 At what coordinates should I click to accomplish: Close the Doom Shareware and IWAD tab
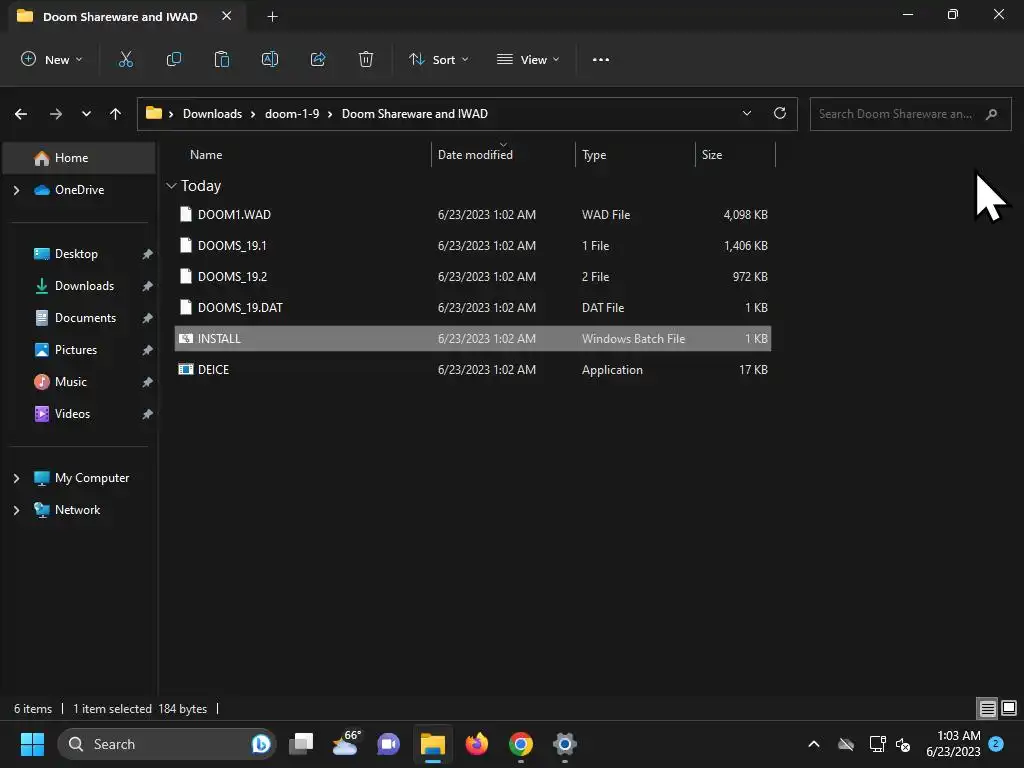(226, 16)
